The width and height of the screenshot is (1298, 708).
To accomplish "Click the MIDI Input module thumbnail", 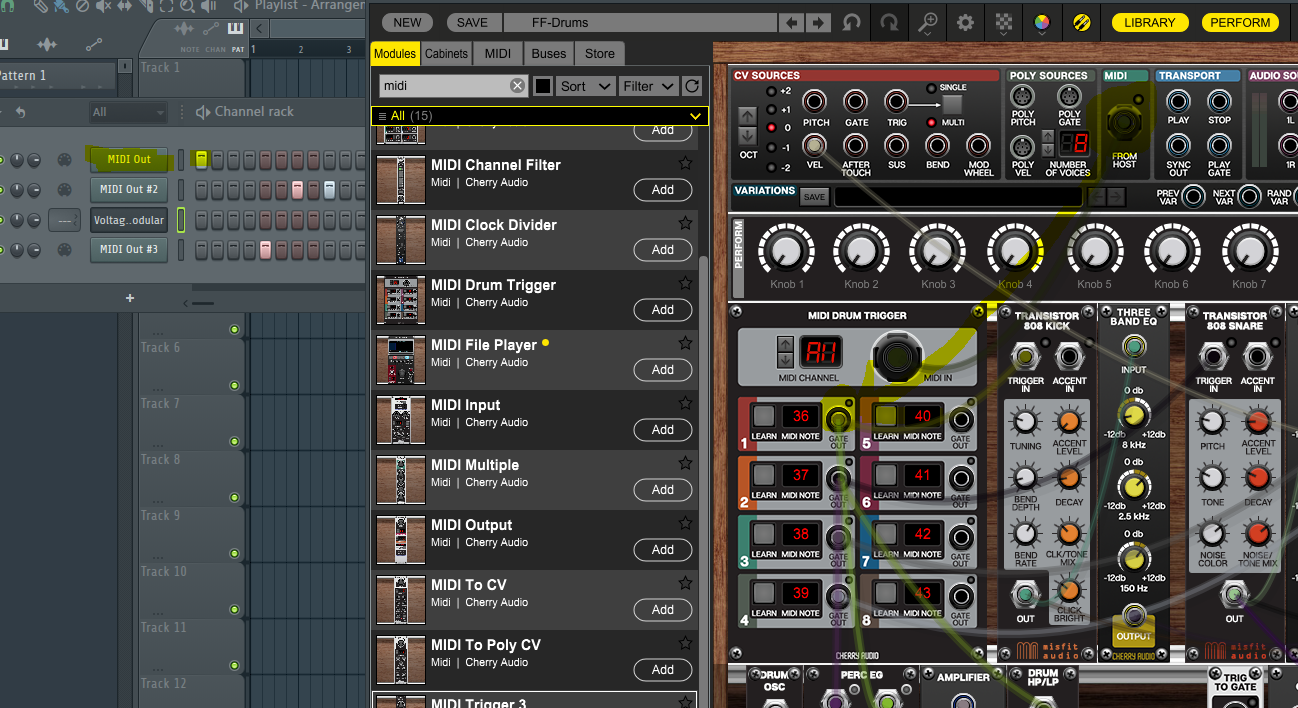I will (x=400, y=420).
